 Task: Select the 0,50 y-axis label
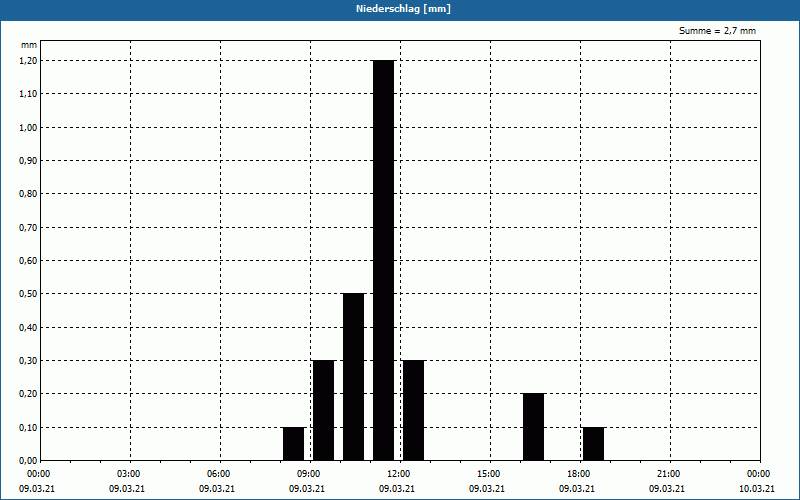[28, 294]
